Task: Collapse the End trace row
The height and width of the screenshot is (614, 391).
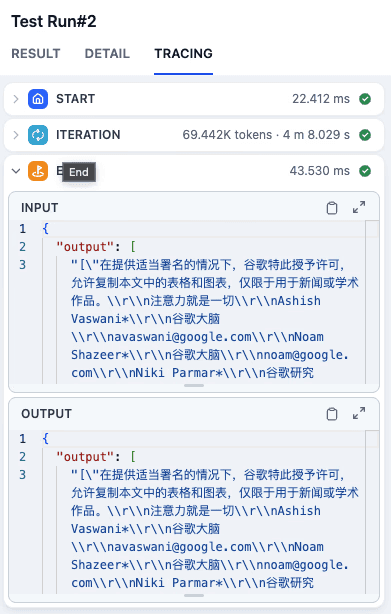Action: coord(16,171)
